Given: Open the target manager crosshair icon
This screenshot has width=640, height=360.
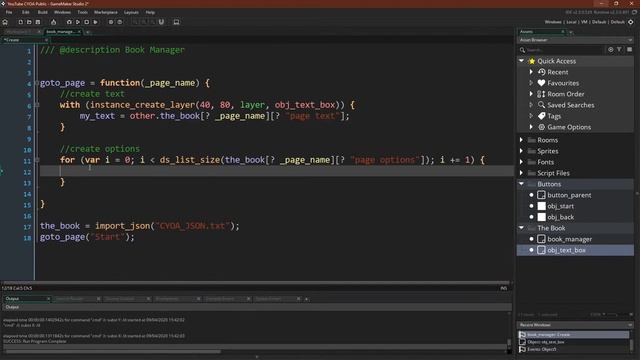Looking at the screenshot, I should coord(631,22).
